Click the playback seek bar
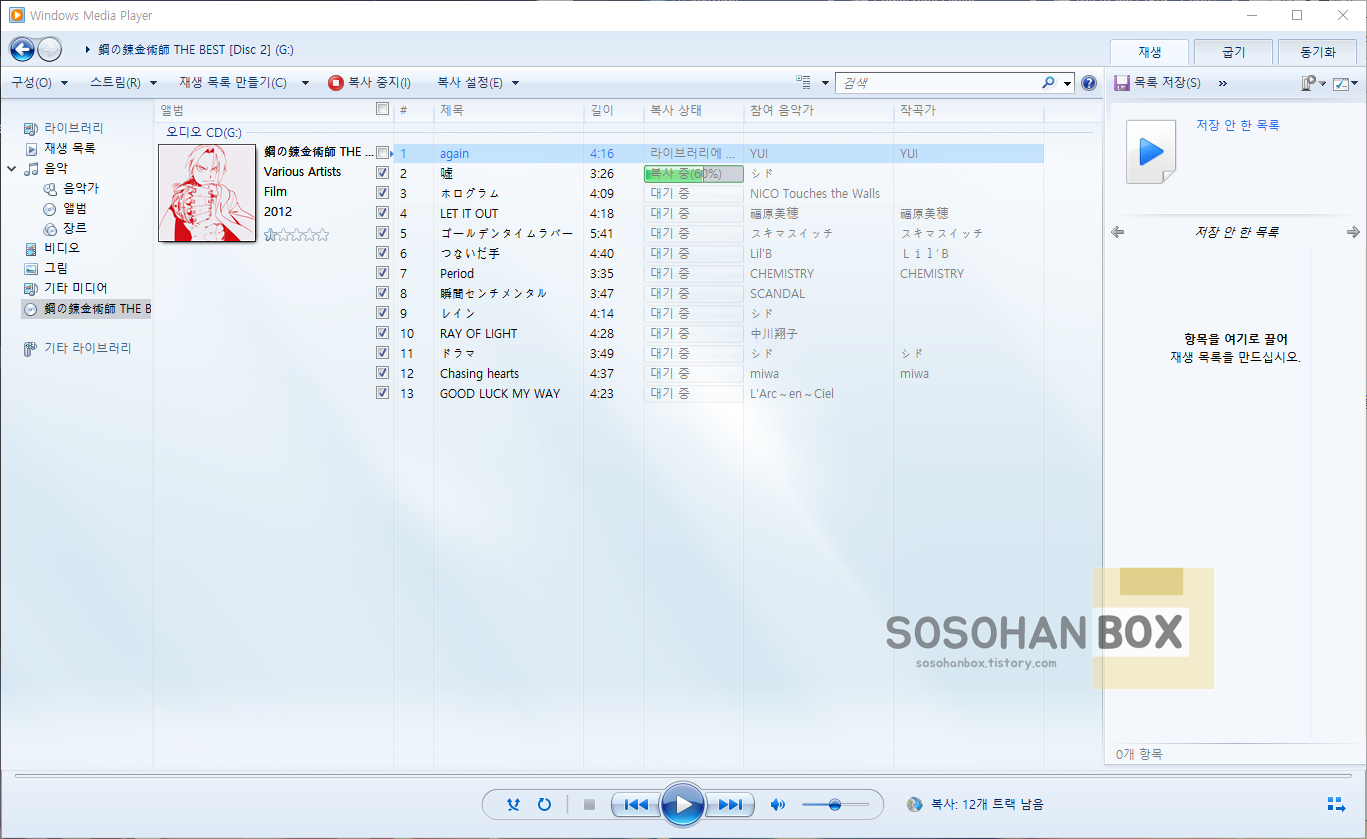Screen dimensions: 1367x839 pos(683,775)
